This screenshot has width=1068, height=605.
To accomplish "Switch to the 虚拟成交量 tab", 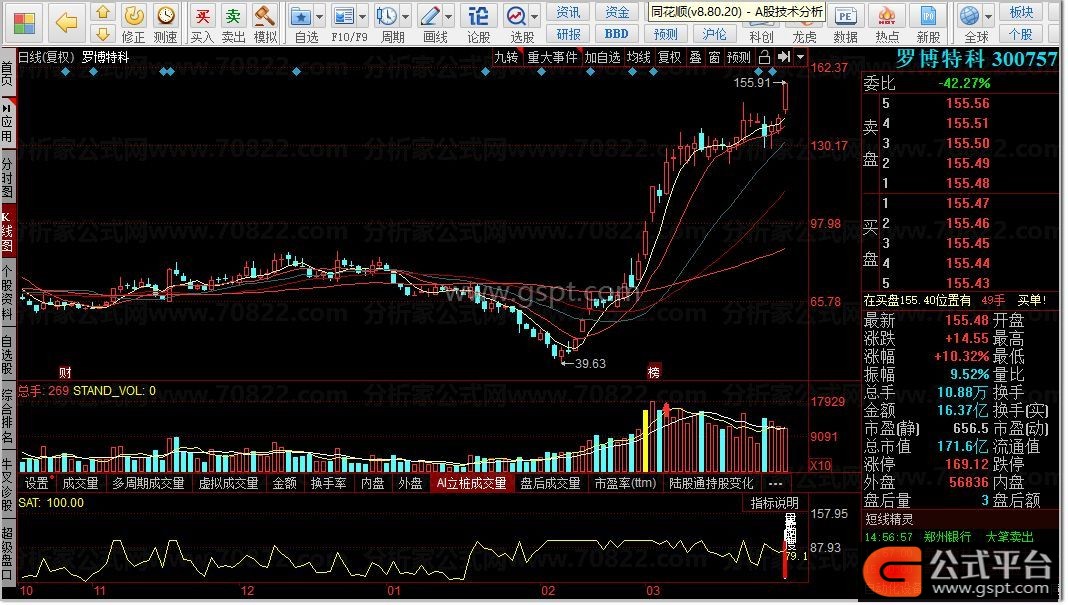I will click(228, 483).
